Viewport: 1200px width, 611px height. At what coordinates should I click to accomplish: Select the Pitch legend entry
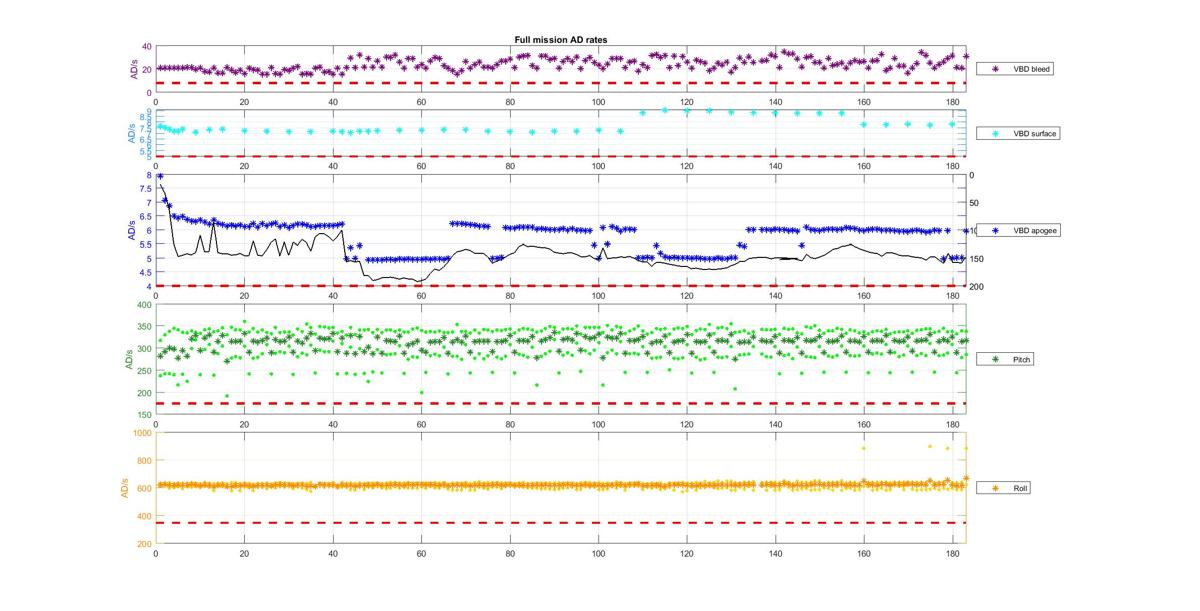point(1005,358)
